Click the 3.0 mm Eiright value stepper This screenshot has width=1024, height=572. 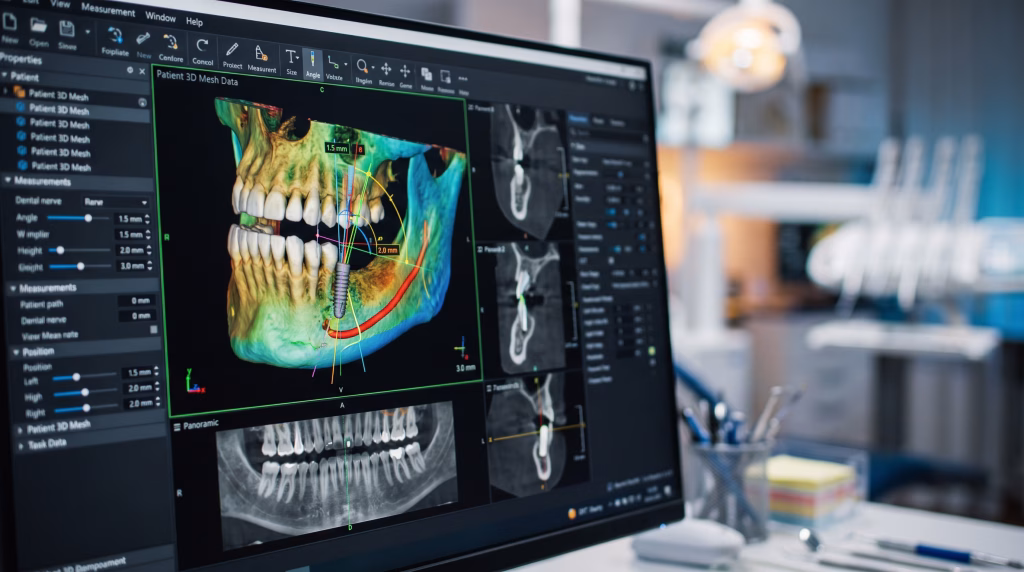point(150,266)
